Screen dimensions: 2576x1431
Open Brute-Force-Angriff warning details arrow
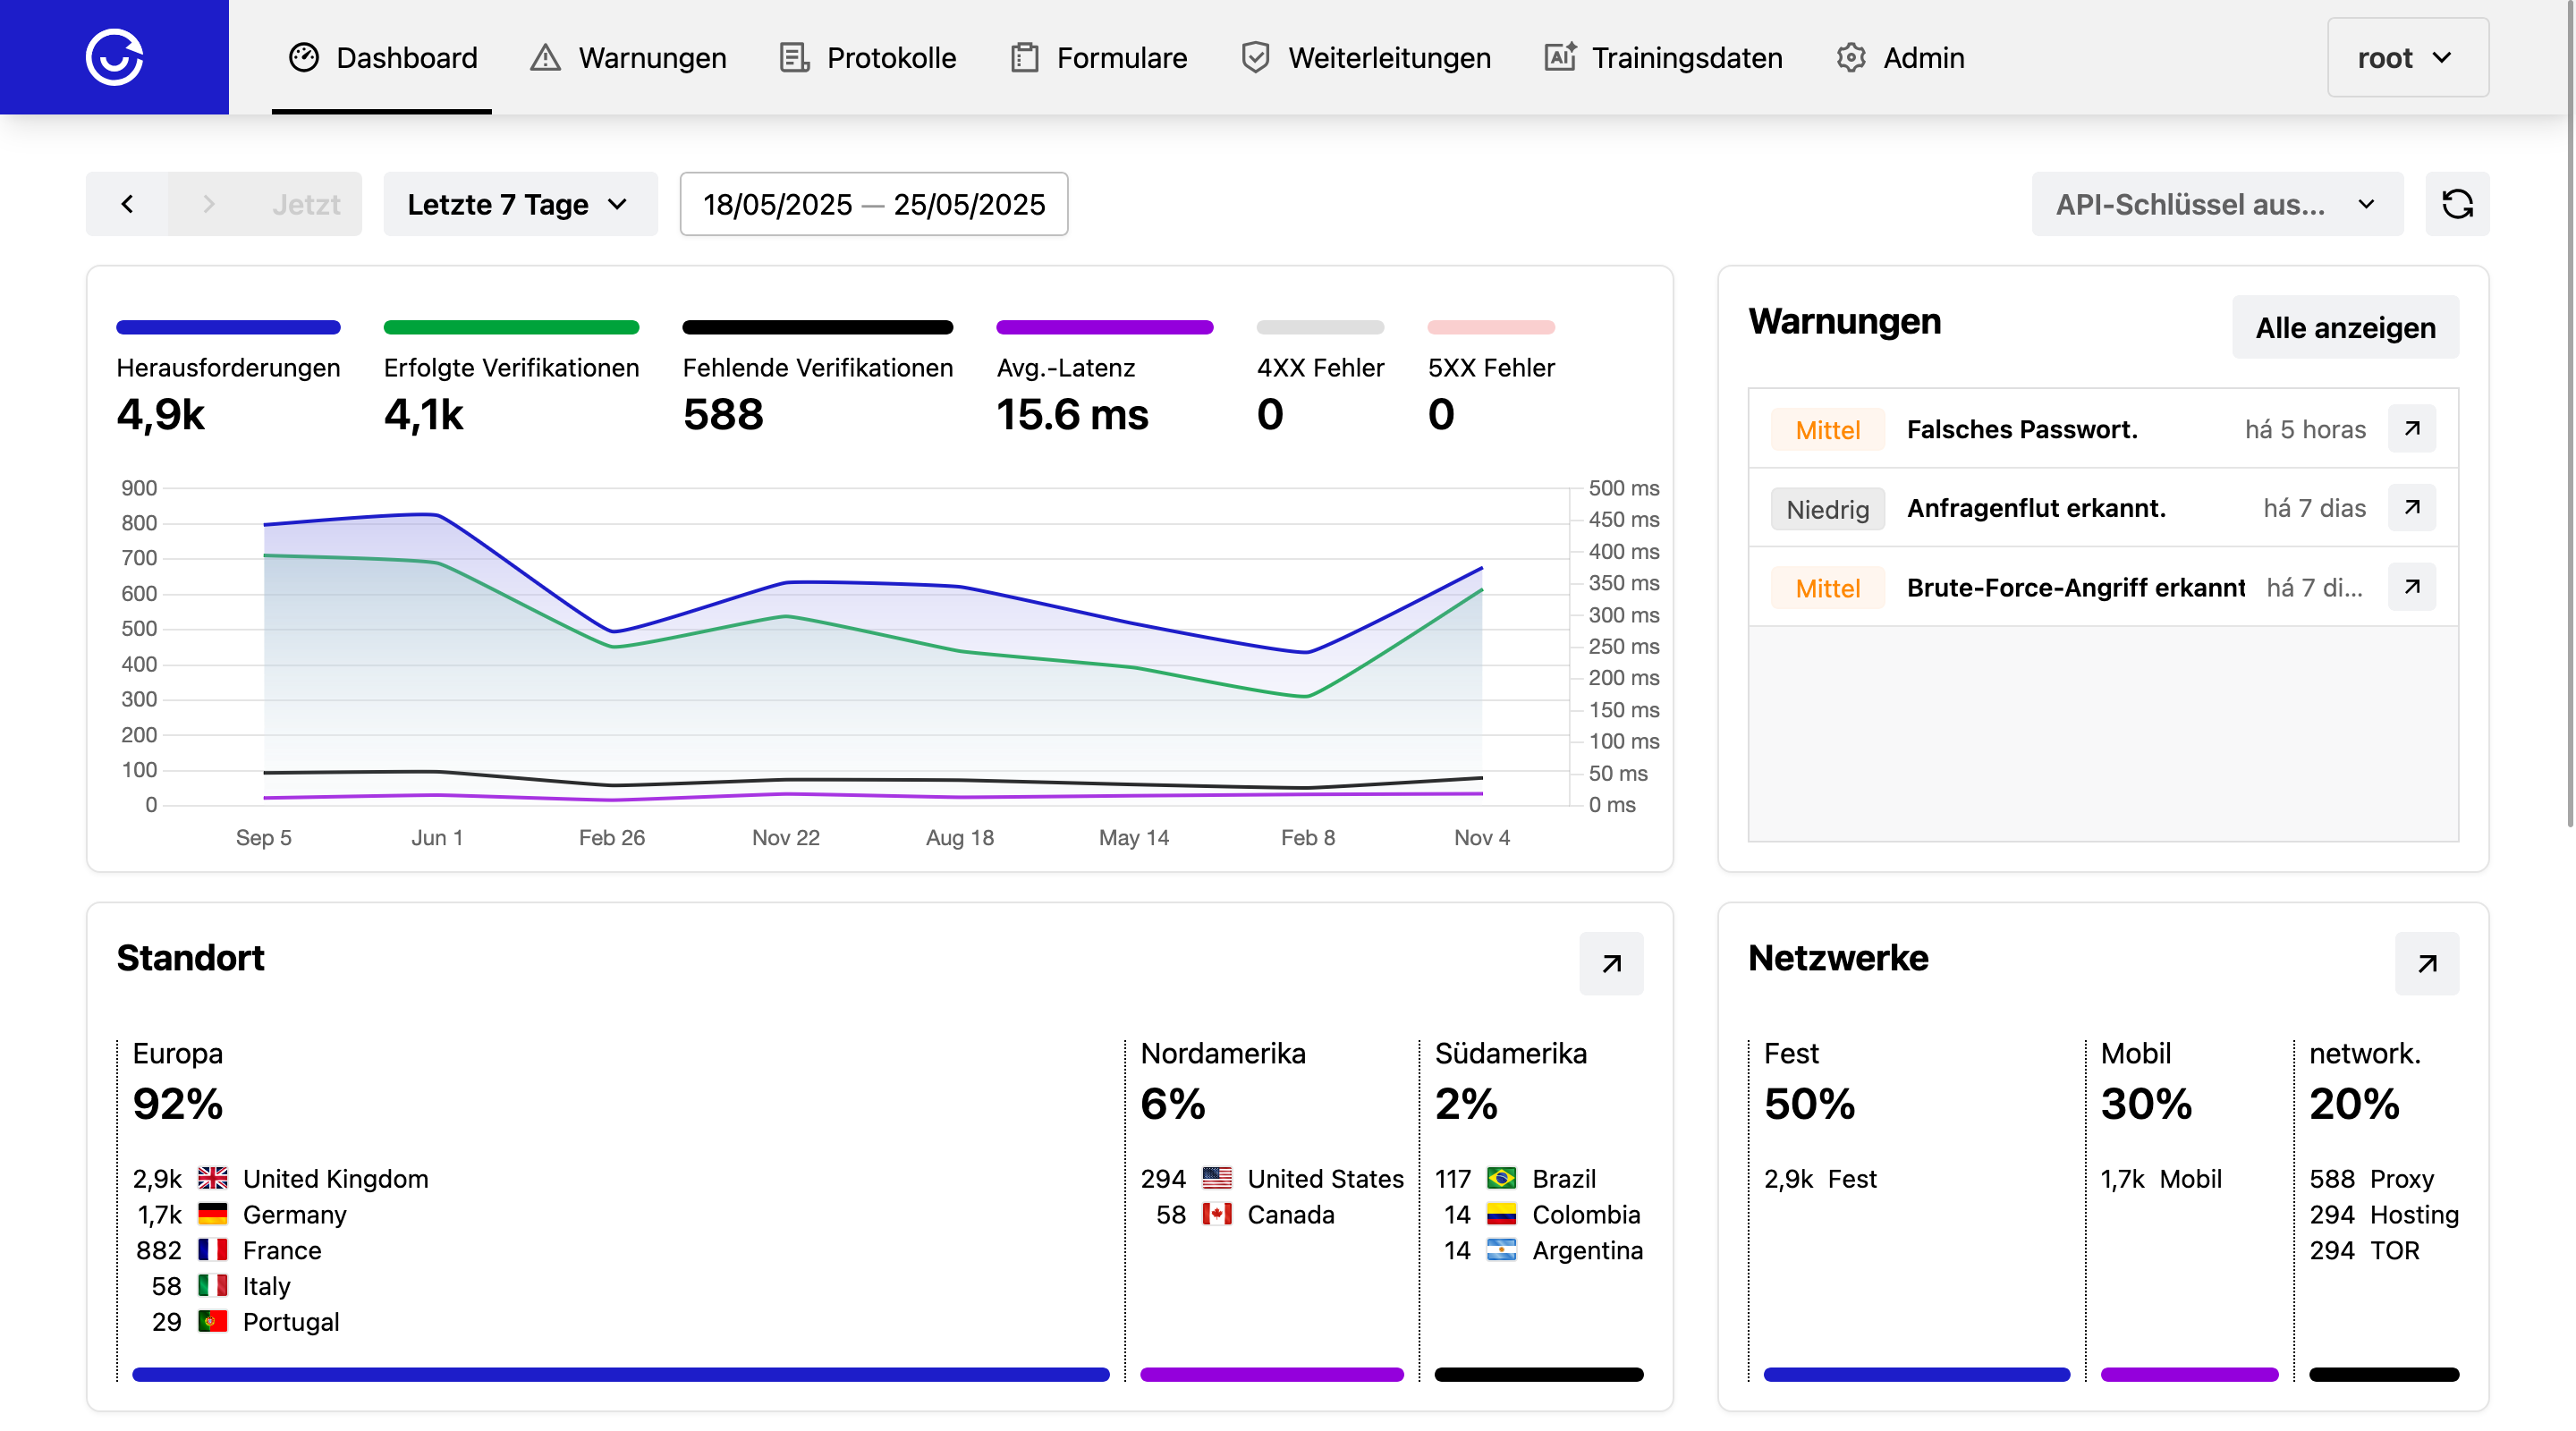pos(2412,587)
